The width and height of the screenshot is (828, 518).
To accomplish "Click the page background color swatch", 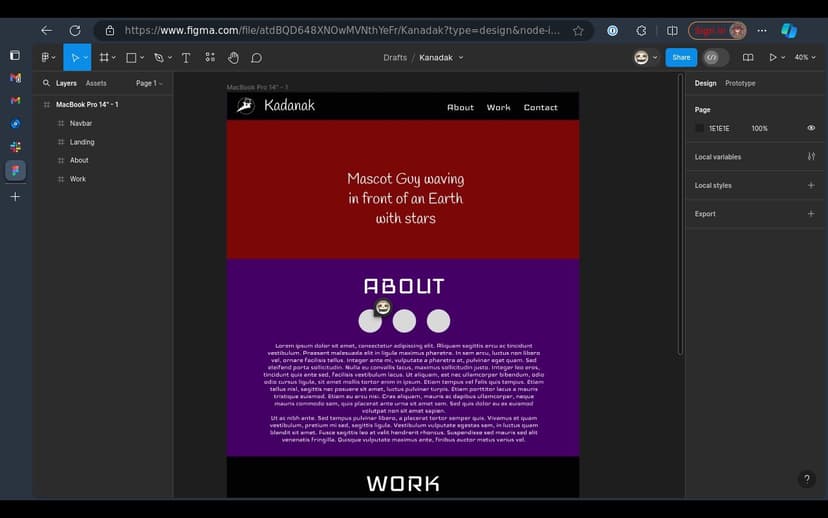I will (700, 129).
